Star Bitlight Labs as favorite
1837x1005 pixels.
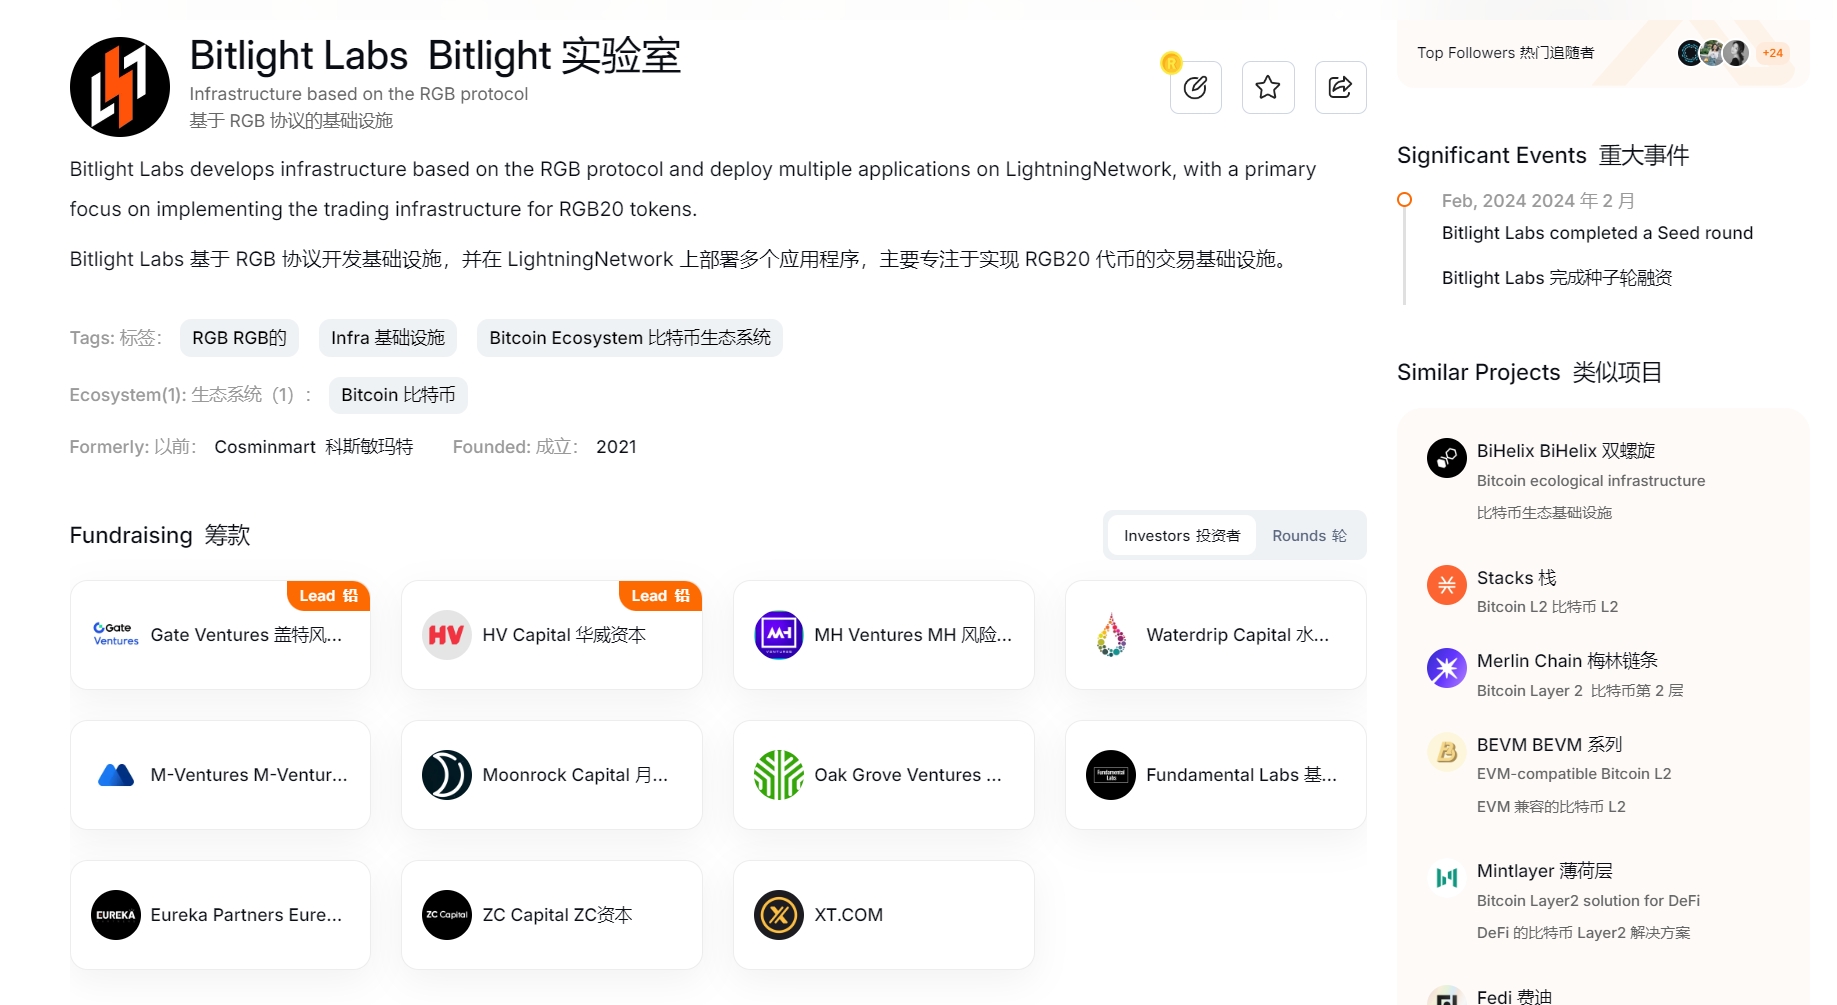point(1268,88)
